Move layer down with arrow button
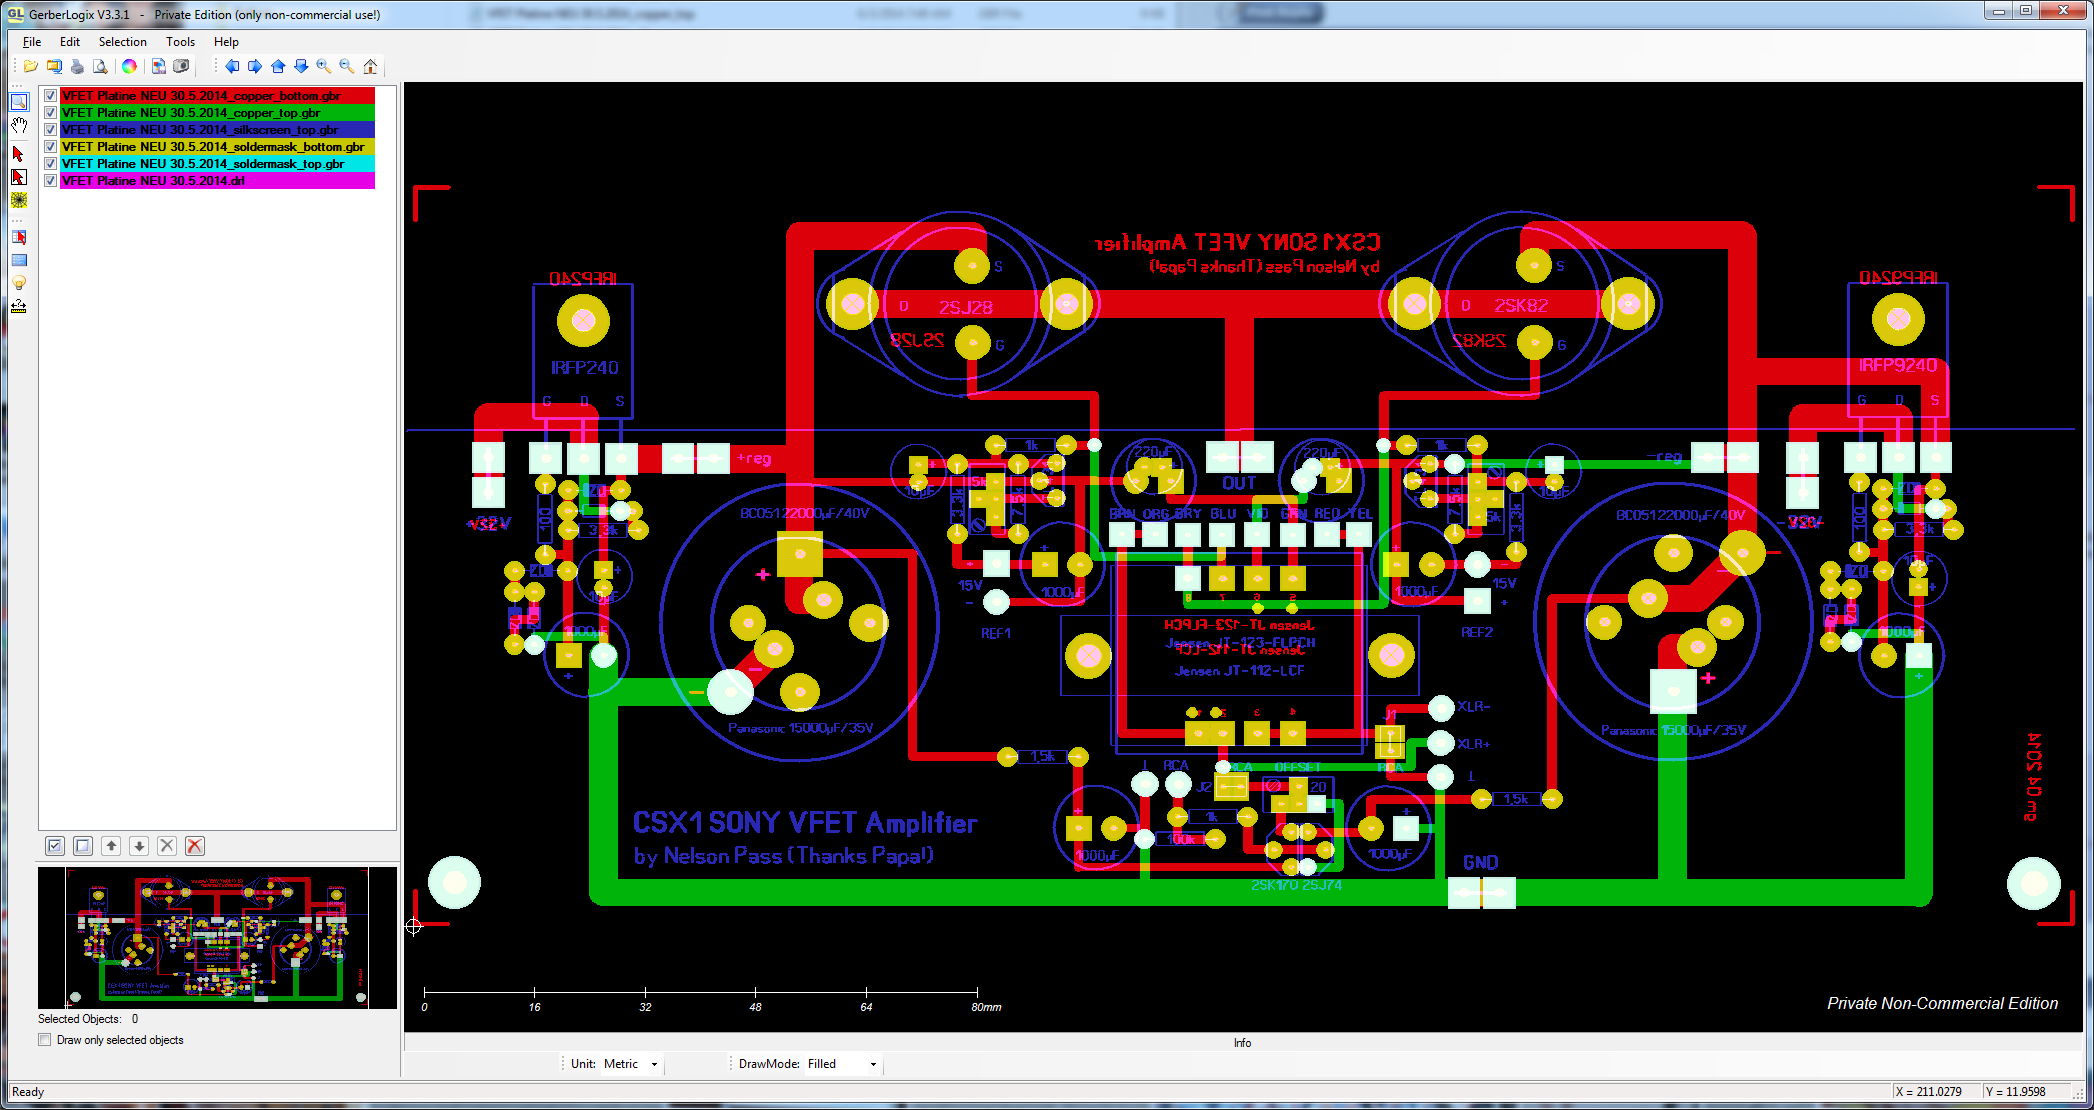This screenshot has height=1110, width=2094. click(x=139, y=846)
